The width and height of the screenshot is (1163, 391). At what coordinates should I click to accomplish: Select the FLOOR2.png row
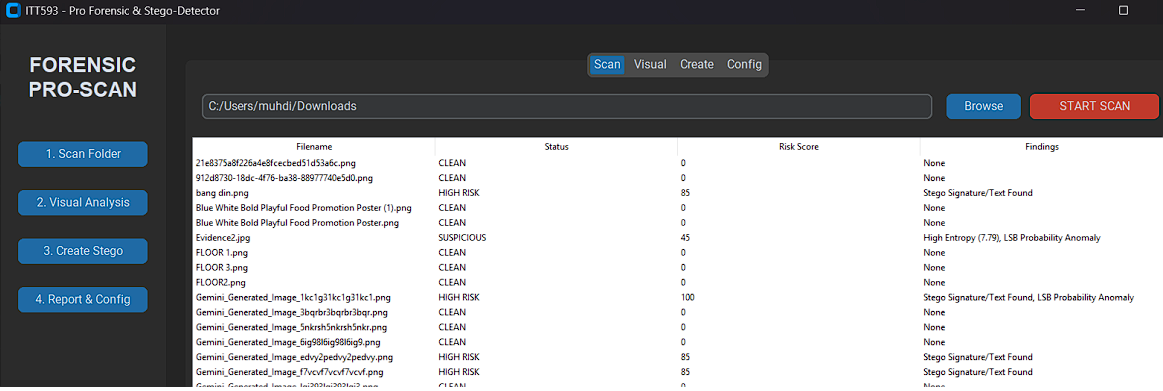678,282
